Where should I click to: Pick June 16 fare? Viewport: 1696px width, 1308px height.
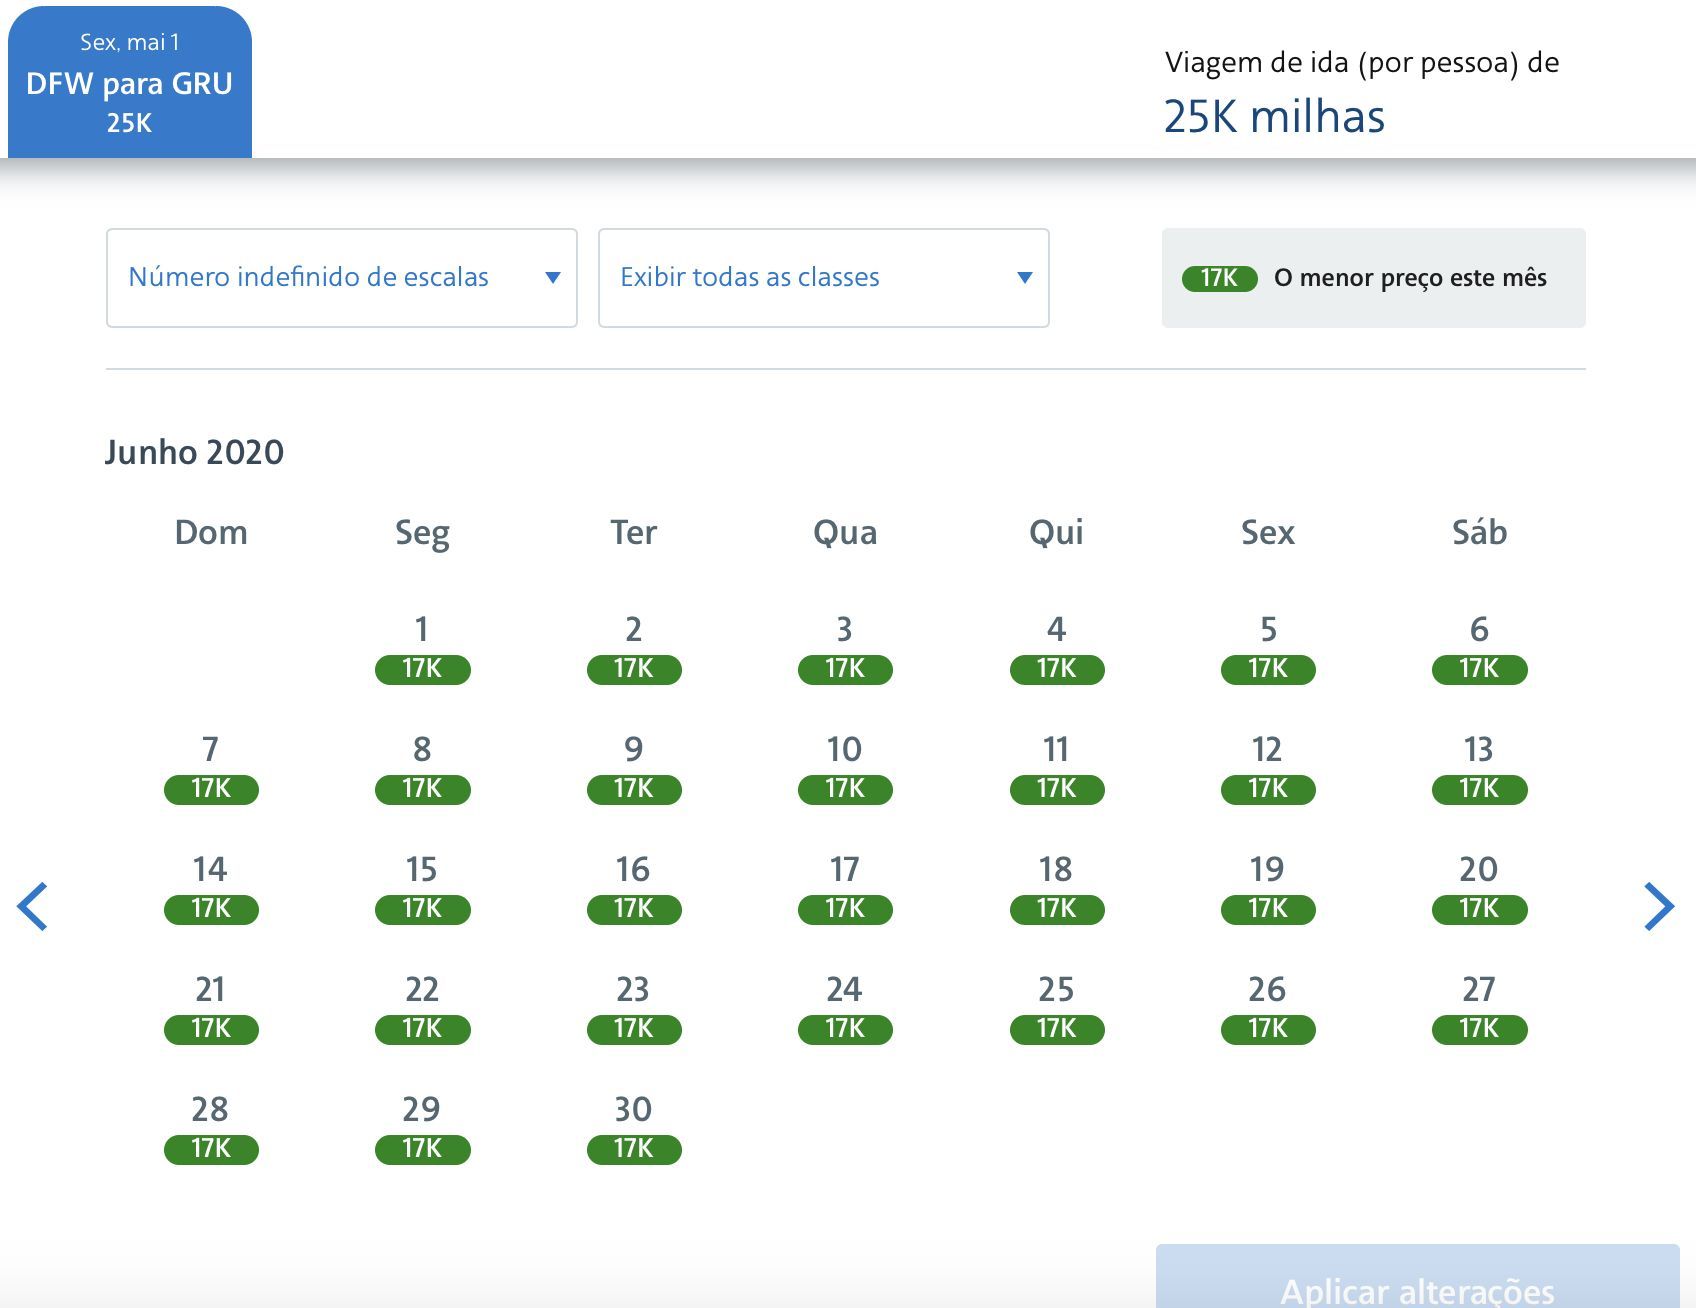(634, 888)
